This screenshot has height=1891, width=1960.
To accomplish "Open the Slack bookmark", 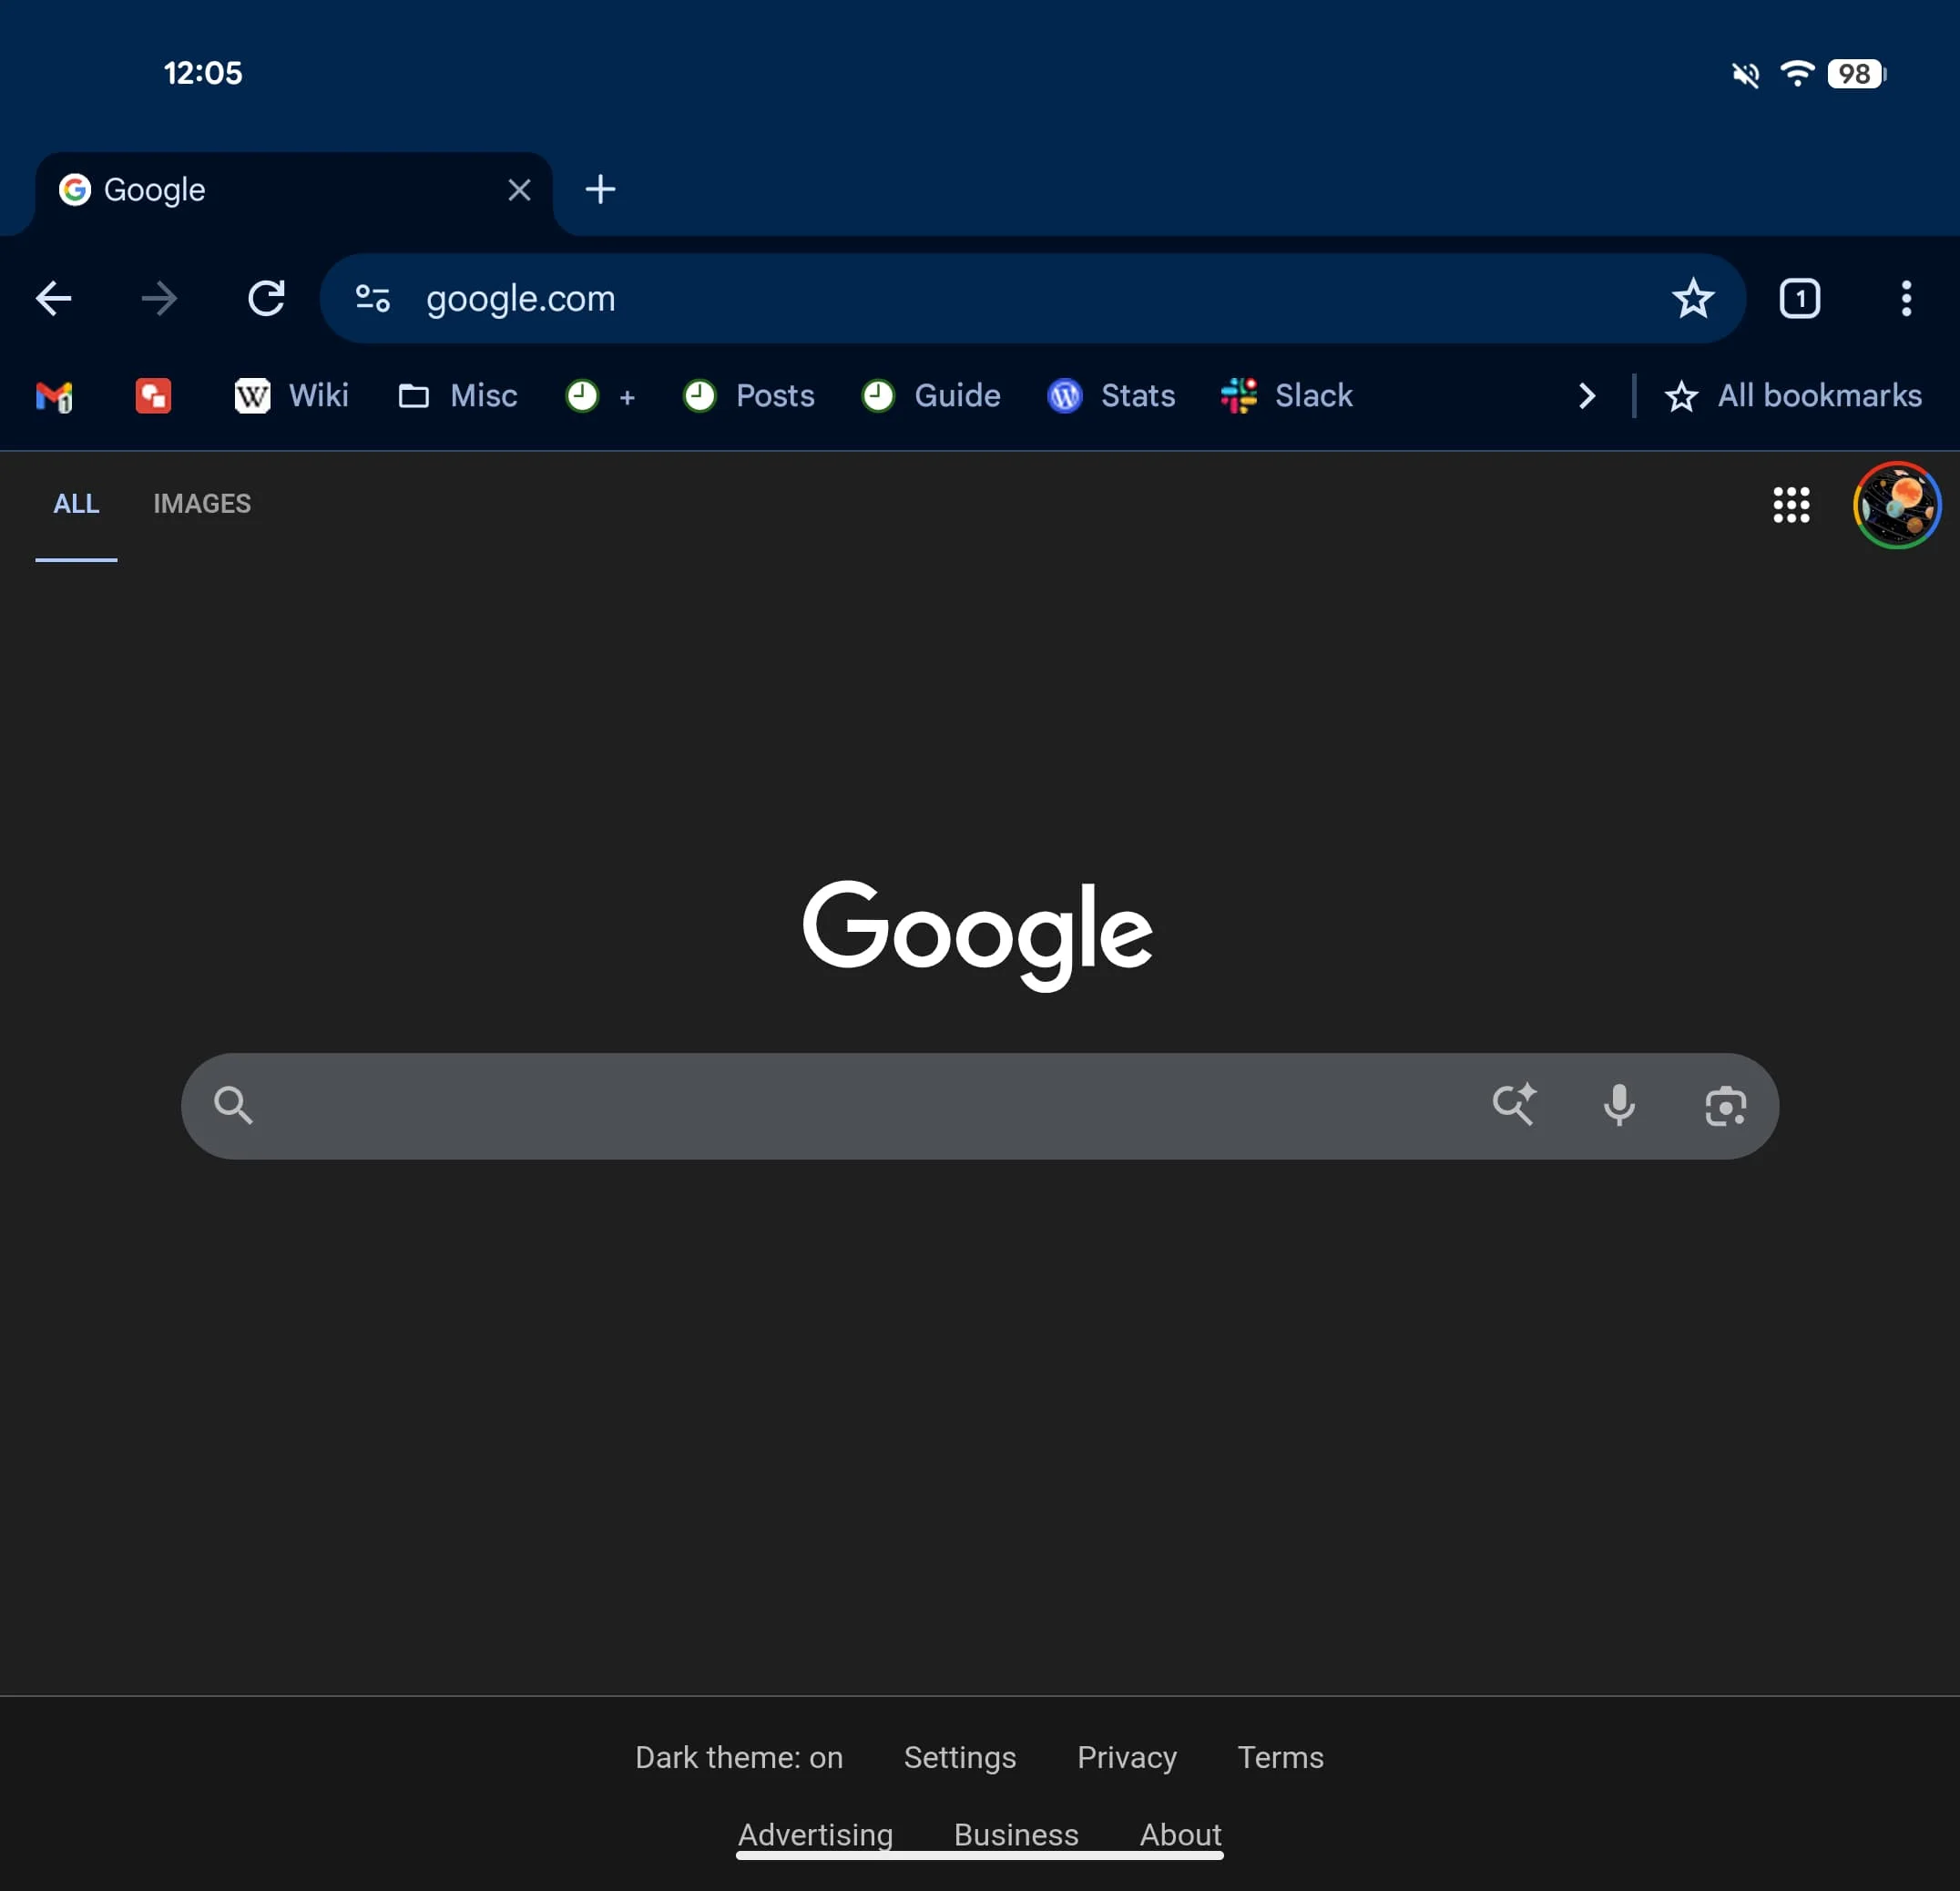I will [1287, 396].
